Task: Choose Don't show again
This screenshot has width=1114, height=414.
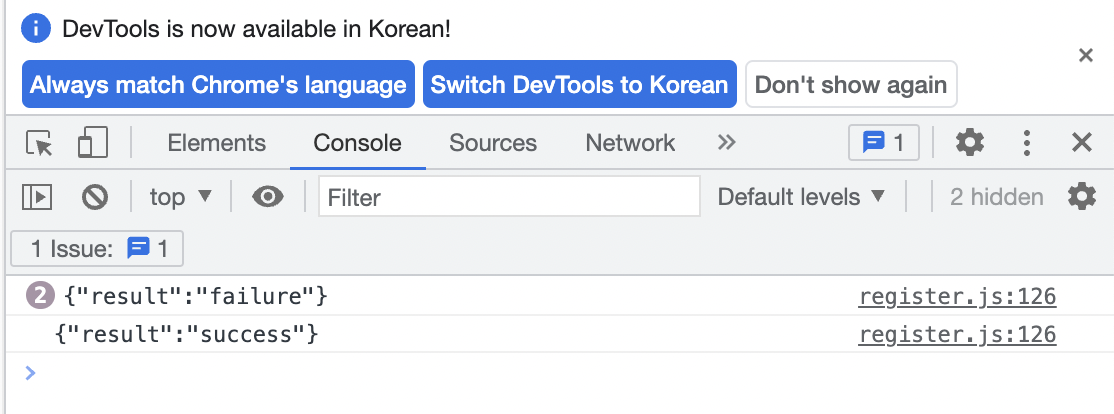Action: [850, 85]
